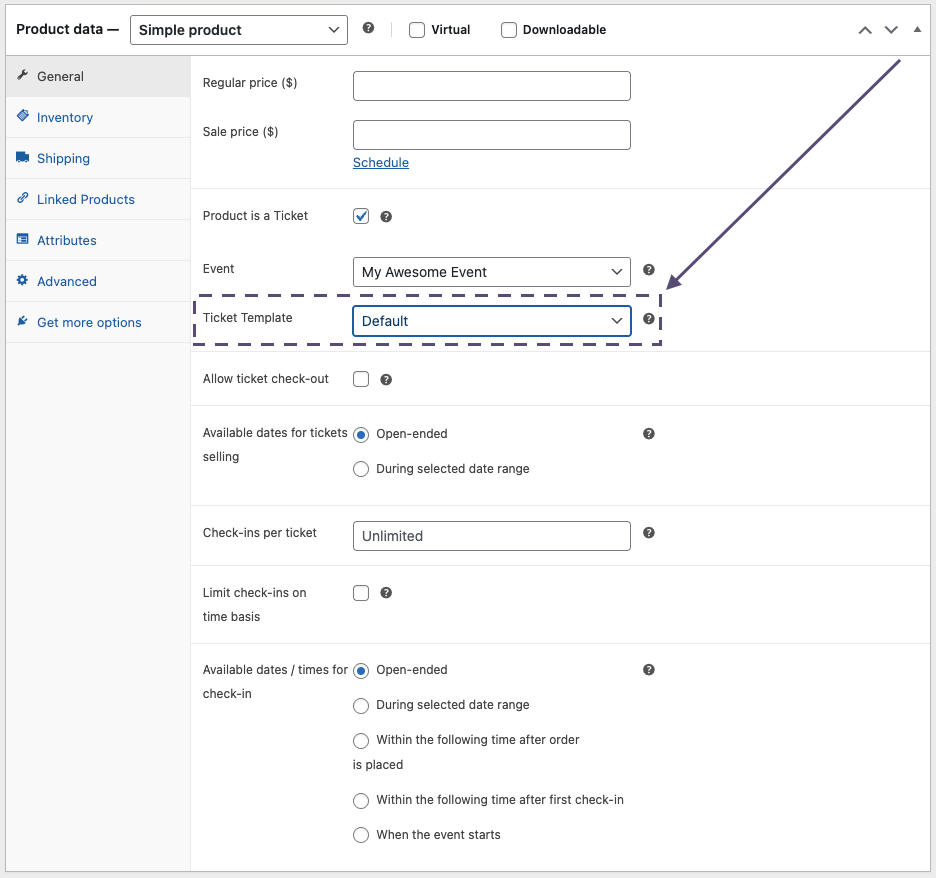Open Get more options link
Image resolution: width=936 pixels, height=878 pixels.
(x=89, y=323)
